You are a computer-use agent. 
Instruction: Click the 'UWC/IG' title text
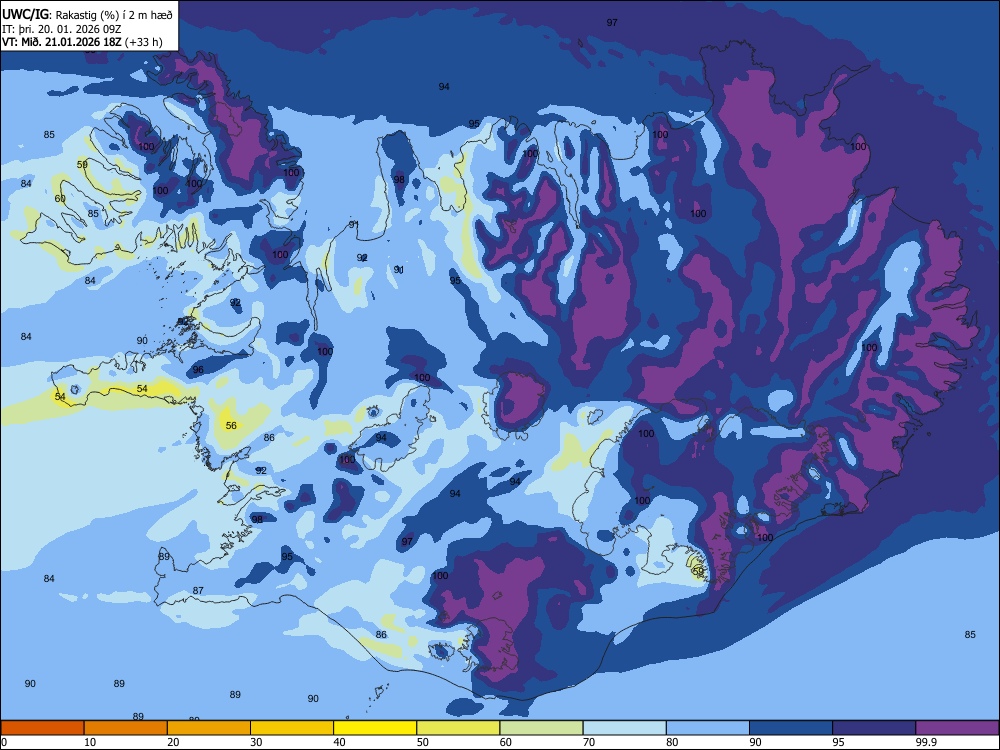tap(25, 14)
